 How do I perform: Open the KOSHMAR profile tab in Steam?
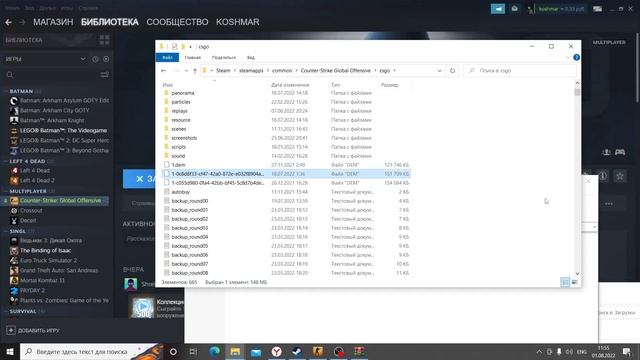pos(238,22)
